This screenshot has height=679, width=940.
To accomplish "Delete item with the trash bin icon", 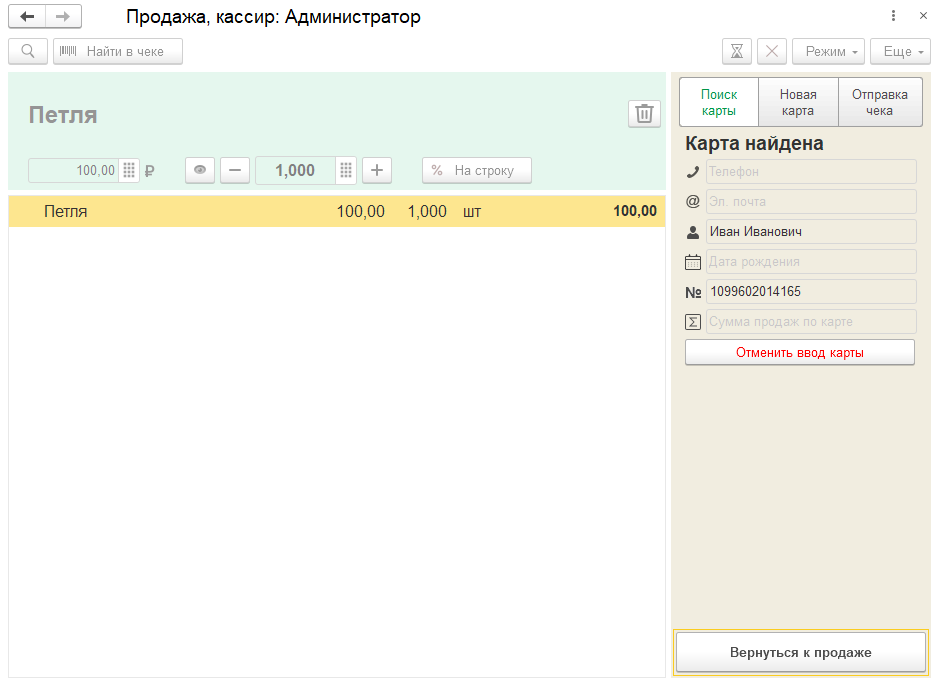I will click(x=644, y=114).
